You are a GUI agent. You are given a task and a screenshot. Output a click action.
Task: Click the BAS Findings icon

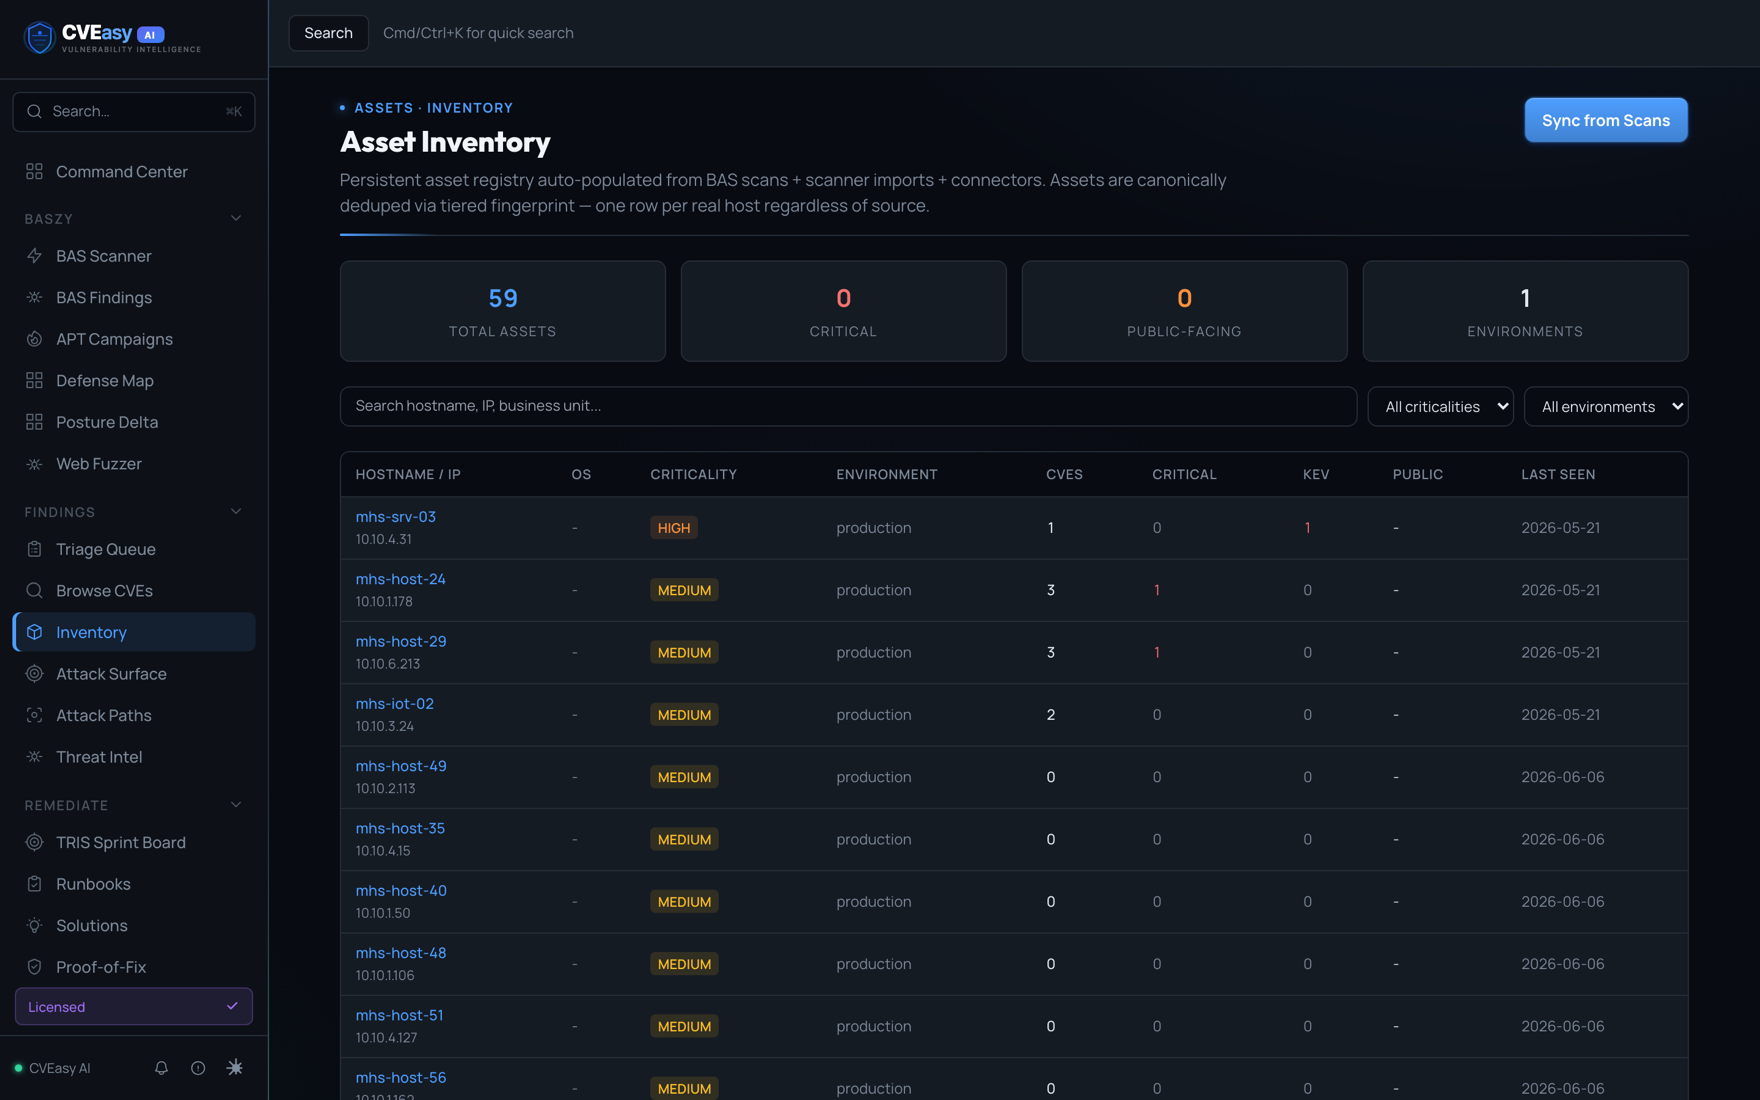(34, 297)
